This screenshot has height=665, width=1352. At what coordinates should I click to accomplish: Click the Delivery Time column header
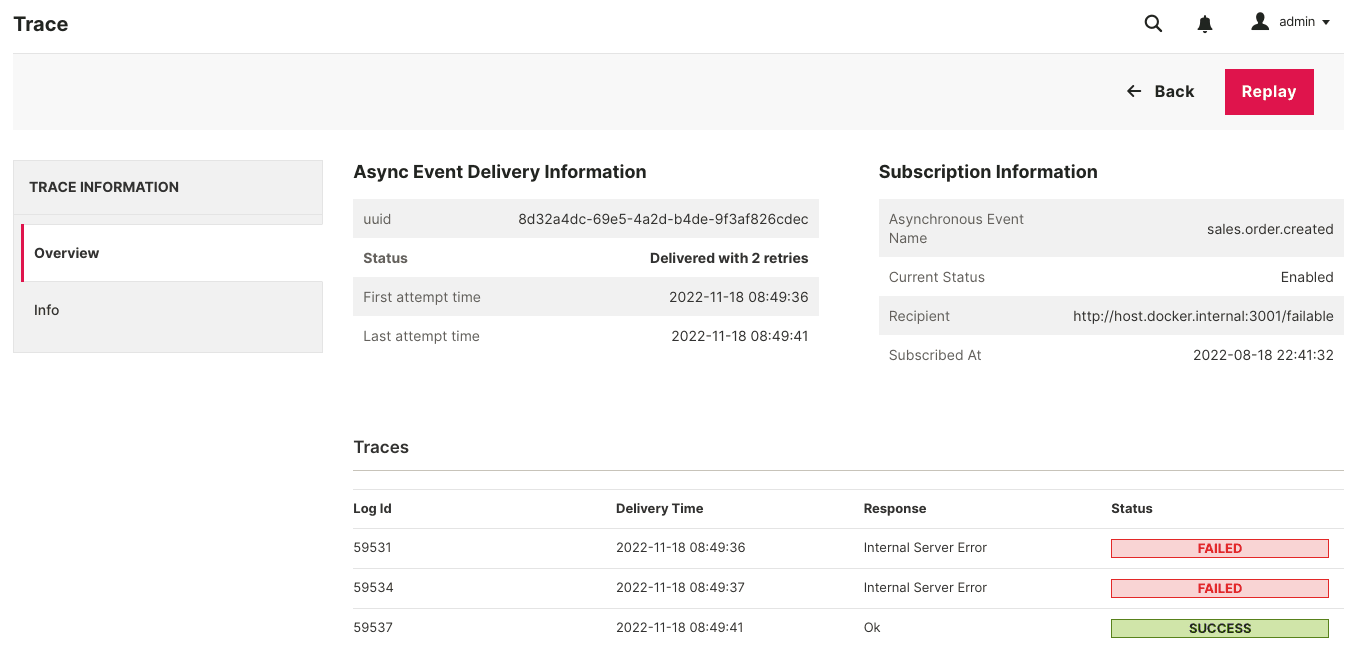(659, 509)
